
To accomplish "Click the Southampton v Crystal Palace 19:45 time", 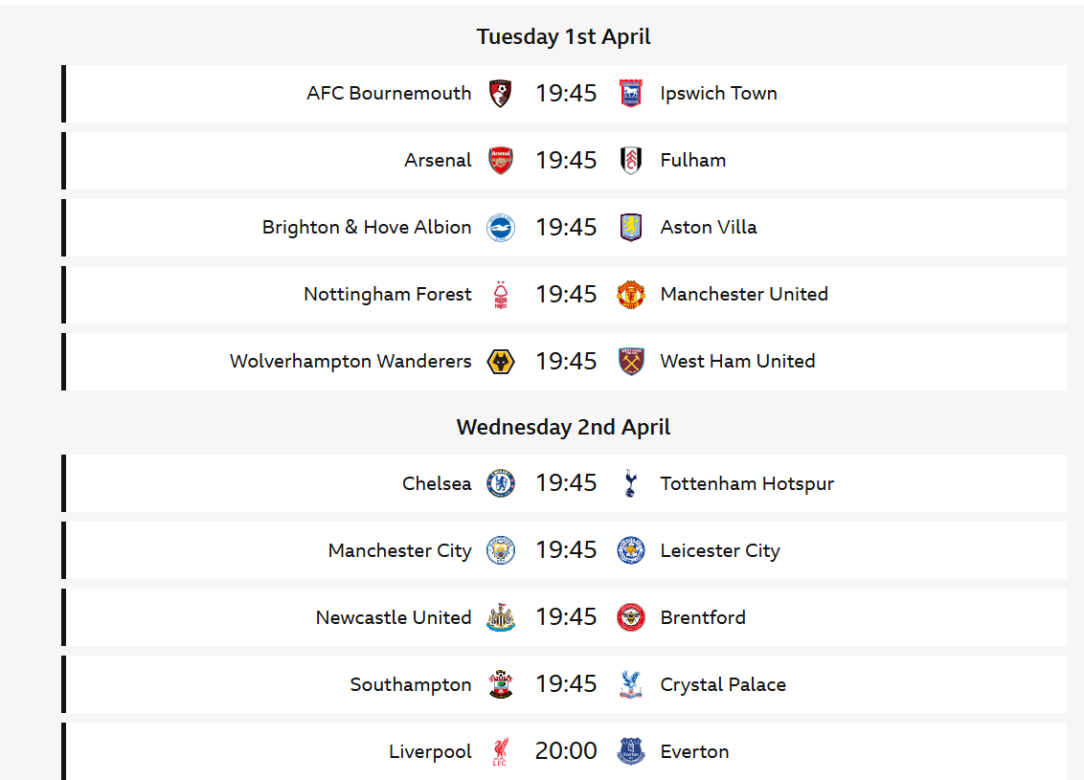I will coord(566,684).
